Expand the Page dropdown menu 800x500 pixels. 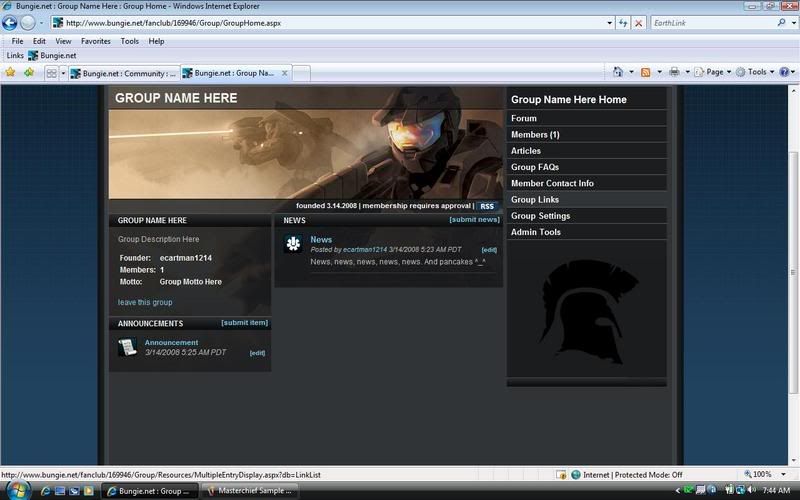click(x=714, y=72)
